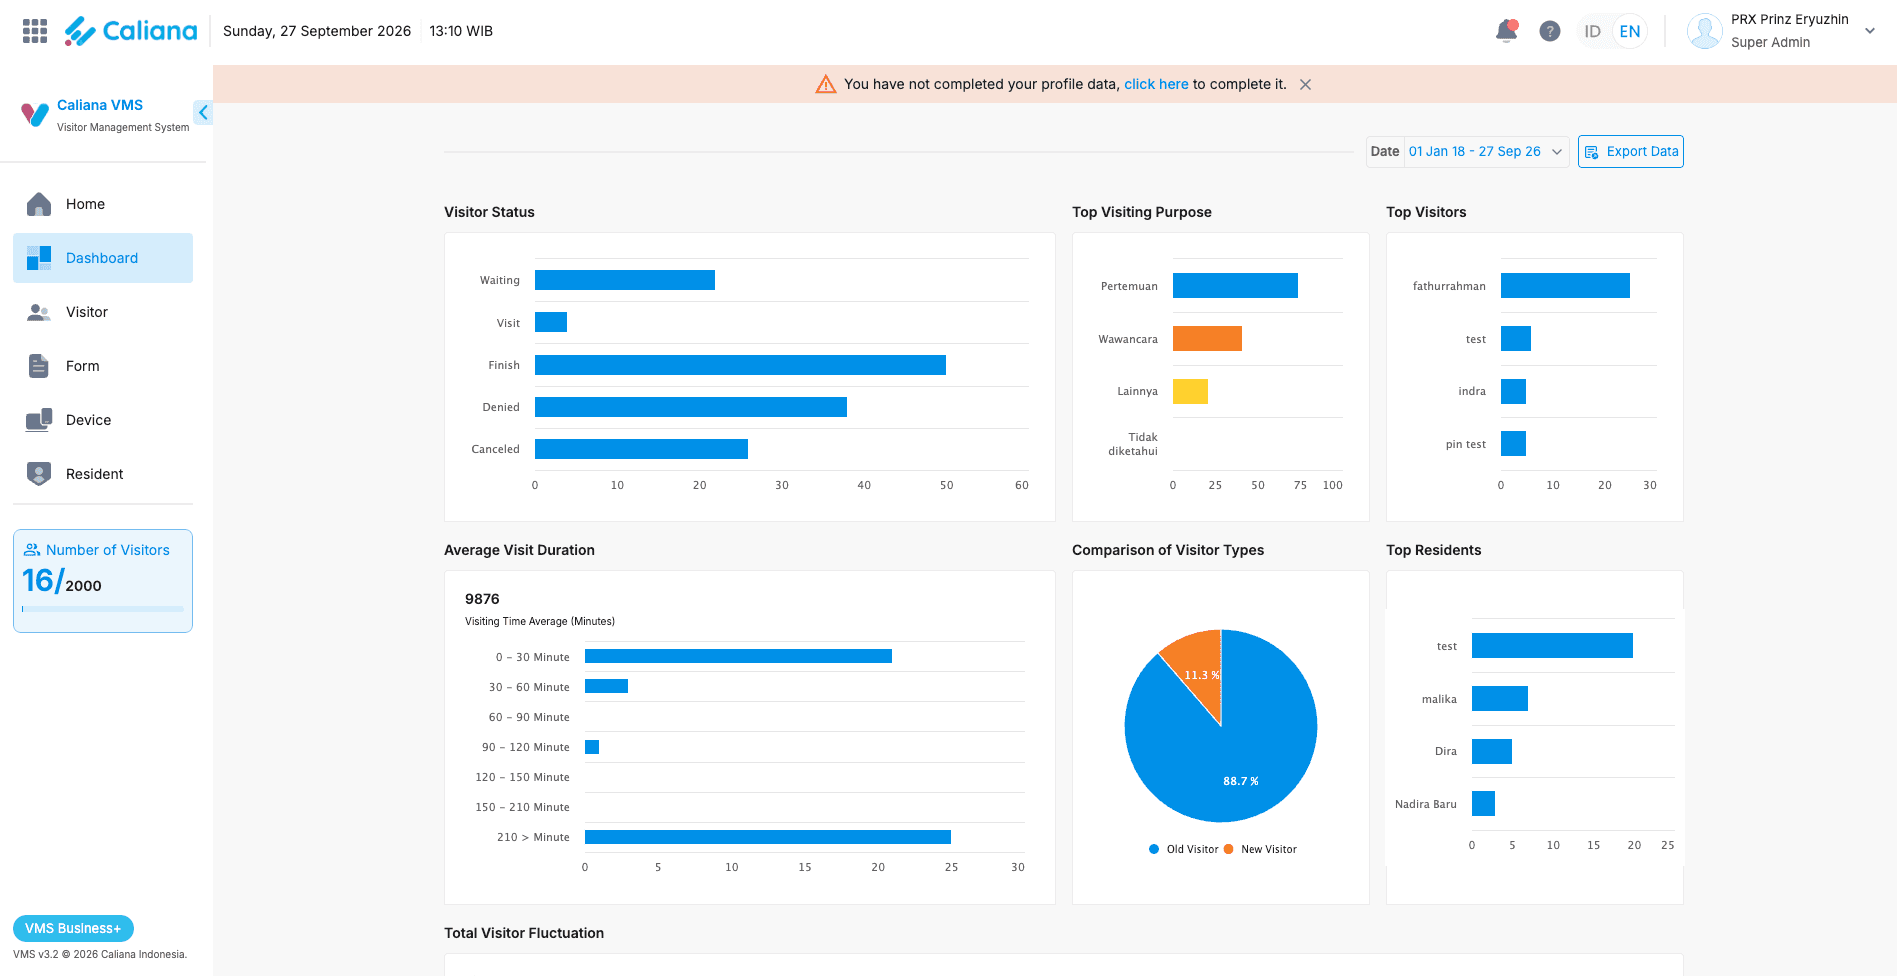Open the Resident menu
Viewport: 1897px width, 976px height.
coord(103,474)
